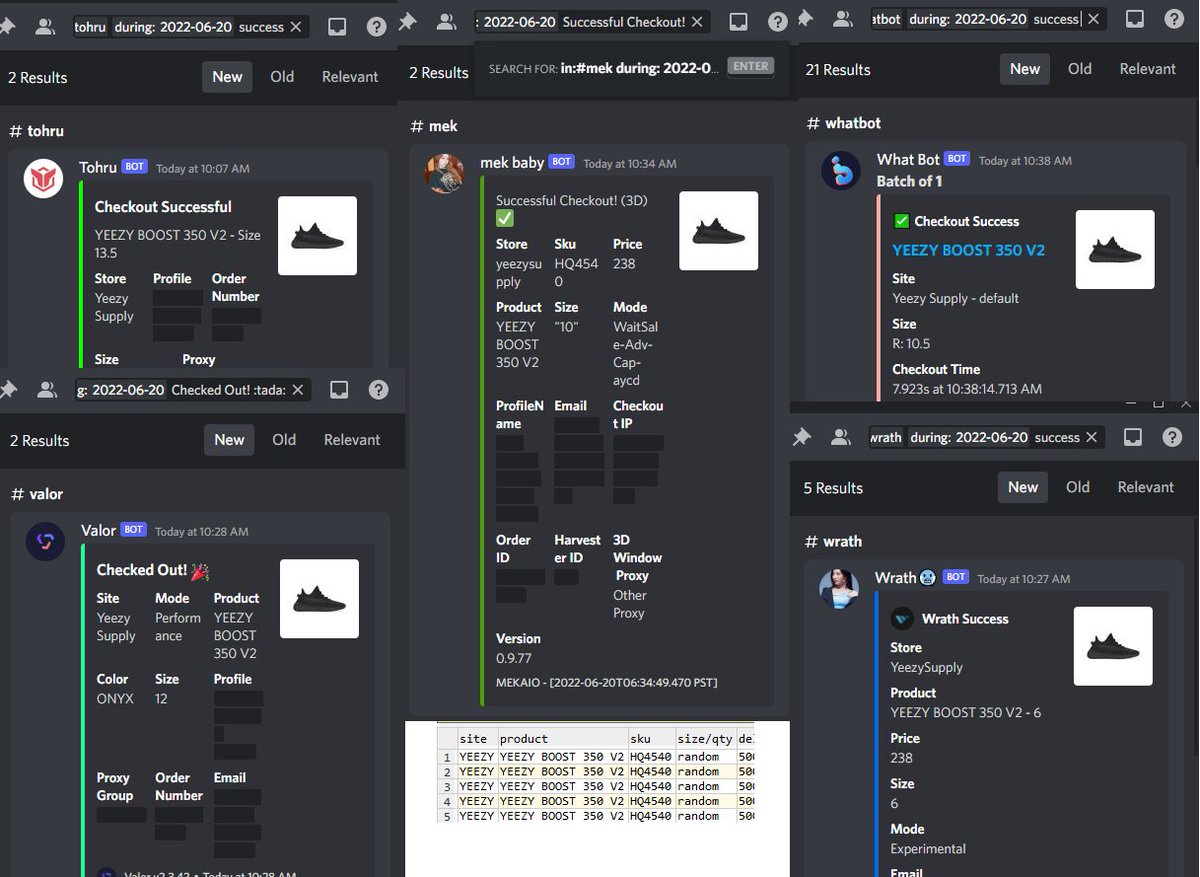The height and width of the screenshot is (877, 1200).
Task: Open YEEZY BOOST 350 V2 blue link
Action: 968,250
